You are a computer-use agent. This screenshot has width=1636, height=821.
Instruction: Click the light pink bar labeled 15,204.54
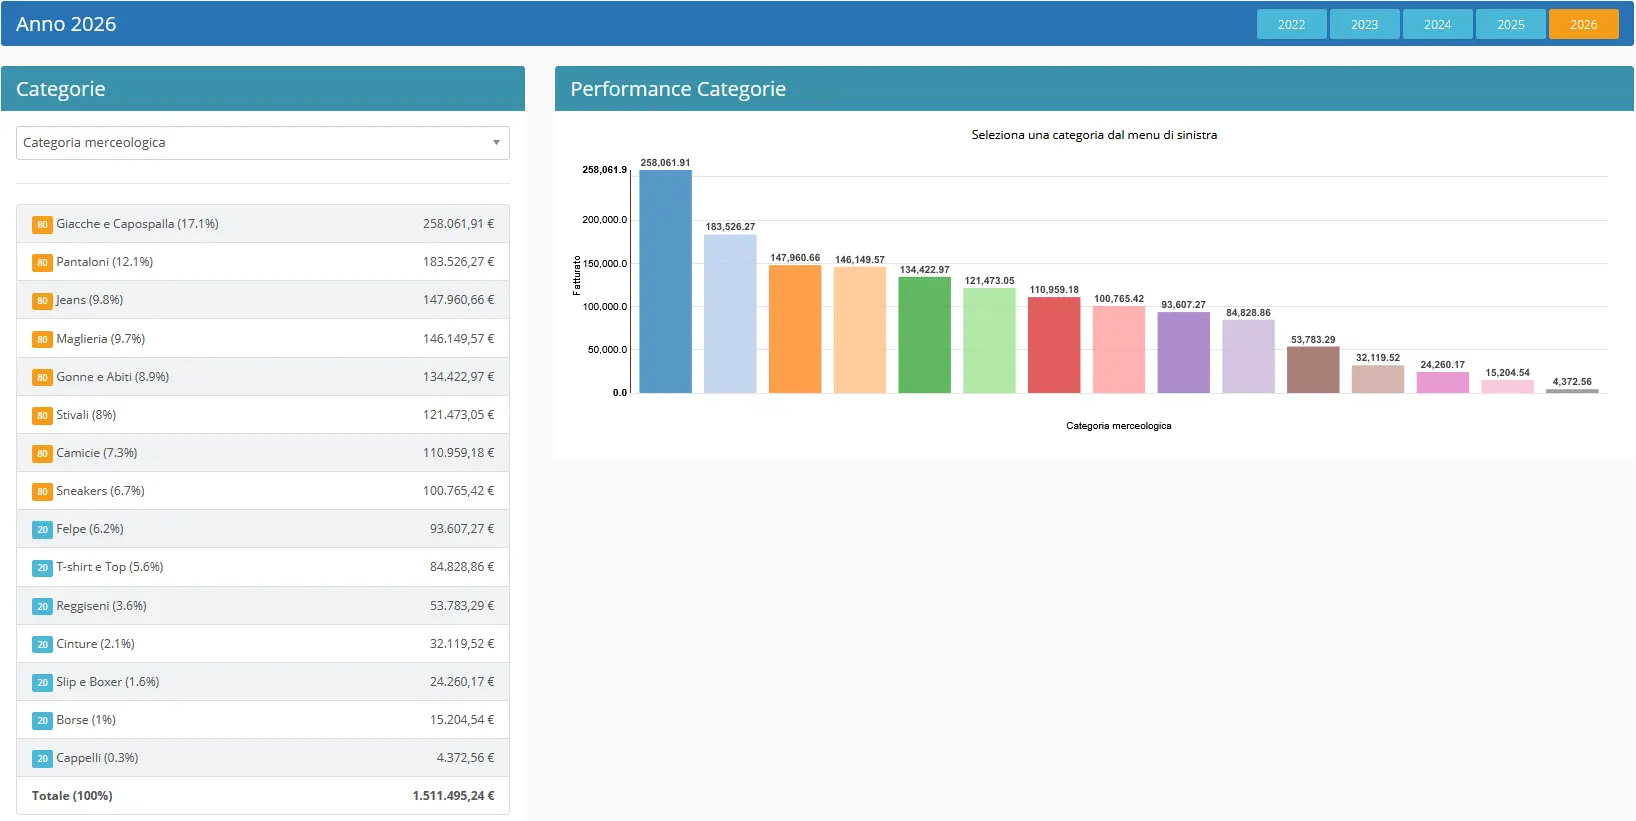coord(1507,387)
